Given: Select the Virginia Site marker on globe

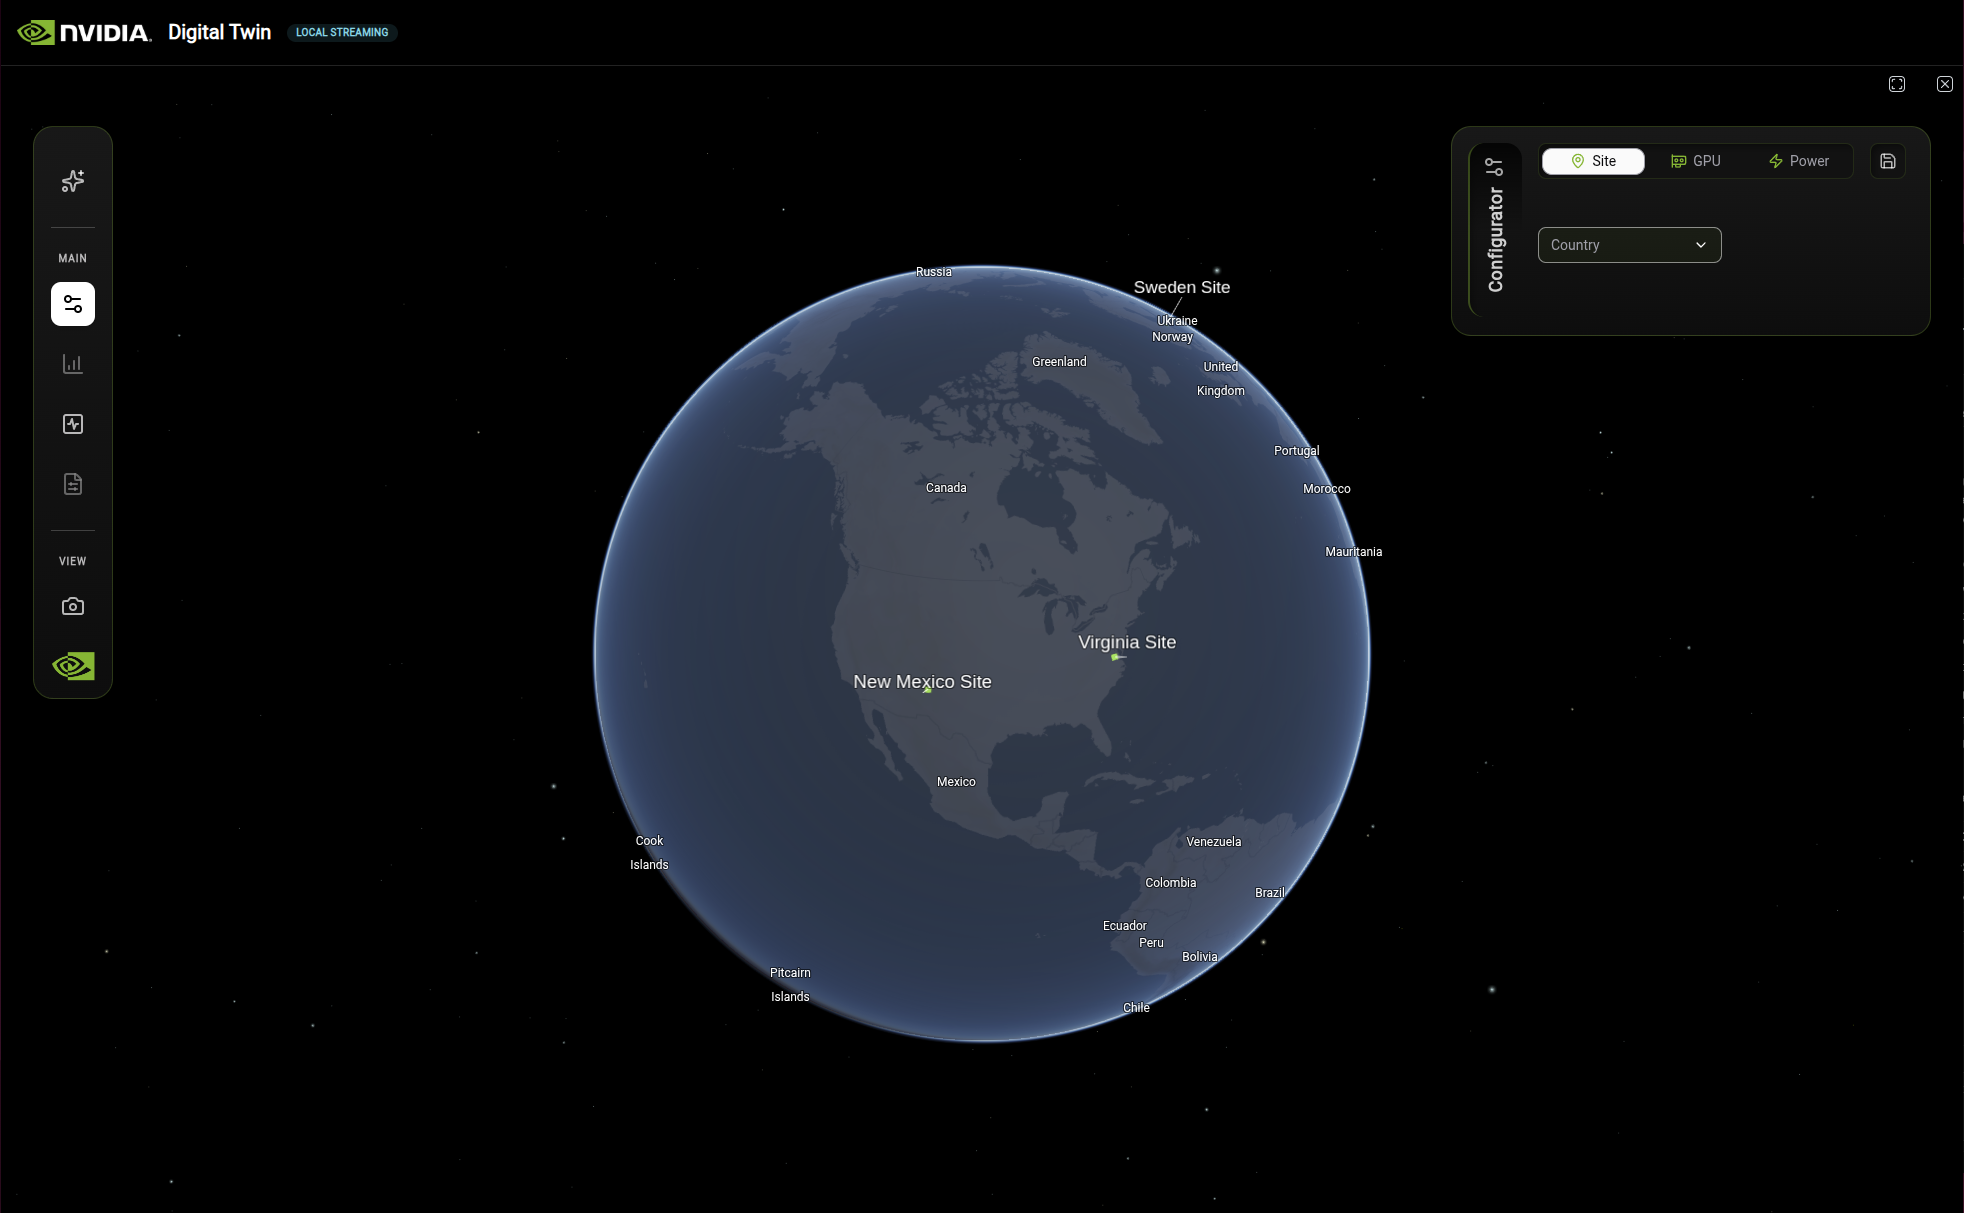Looking at the screenshot, I should (1115, 657).
